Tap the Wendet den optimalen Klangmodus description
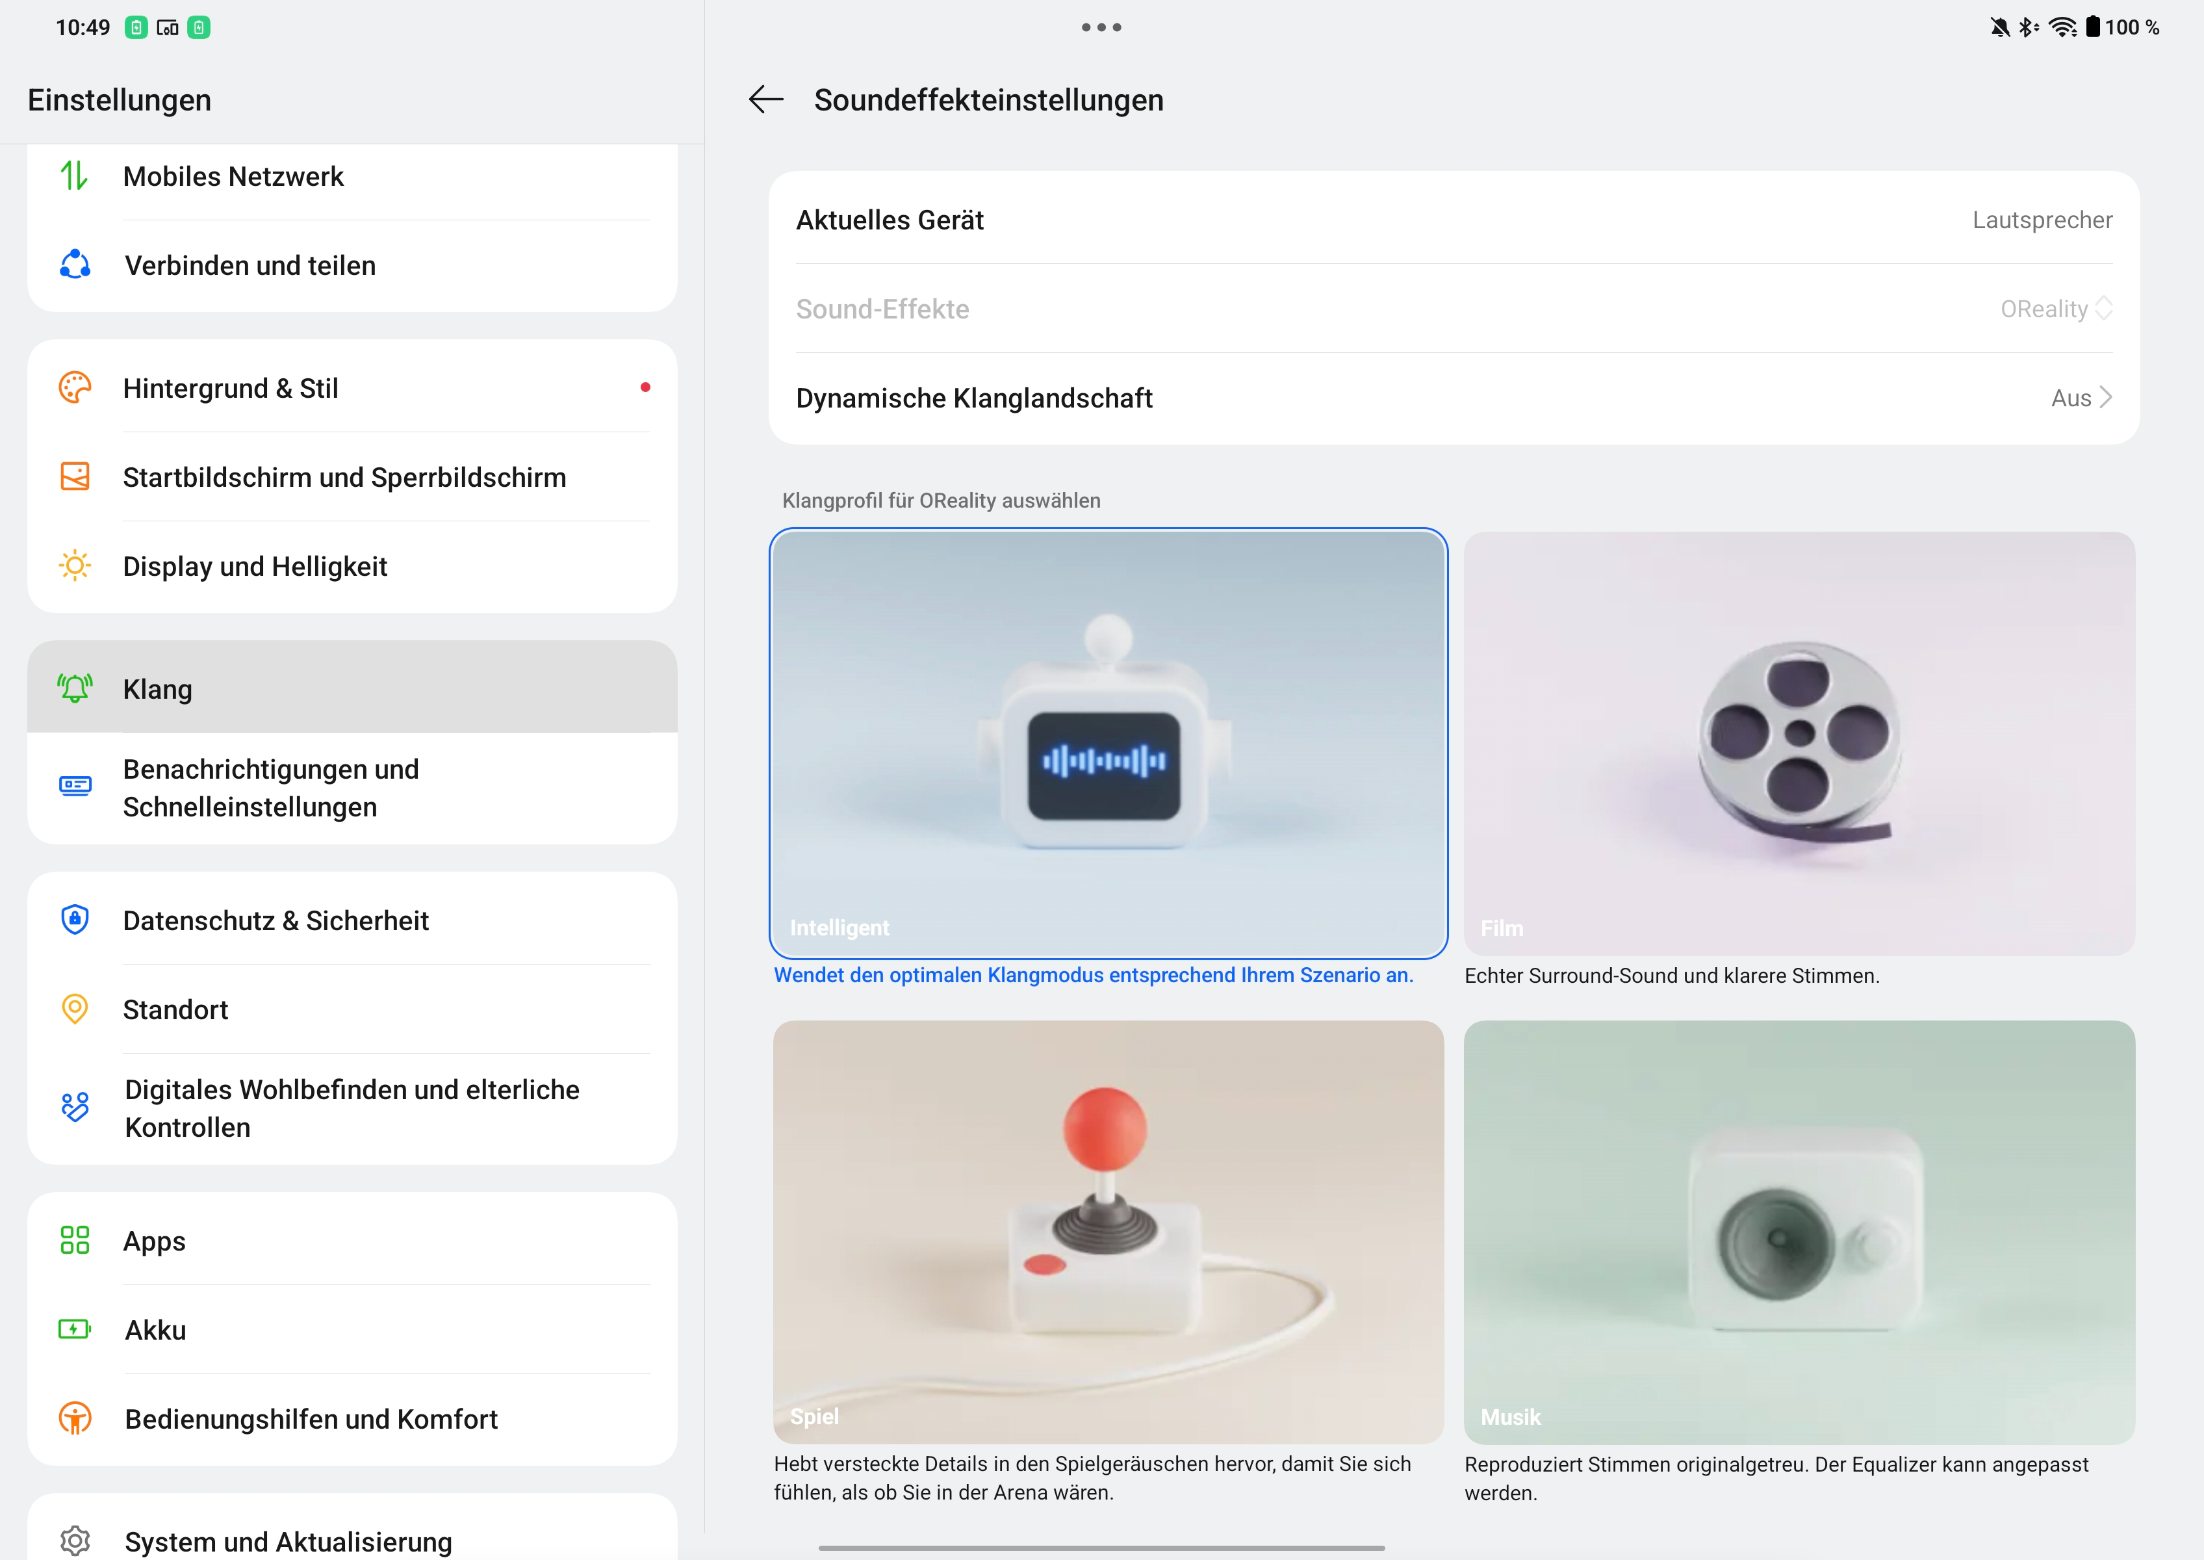This screenshot has height=1560, width=2204. click(x=1093, y=975)
